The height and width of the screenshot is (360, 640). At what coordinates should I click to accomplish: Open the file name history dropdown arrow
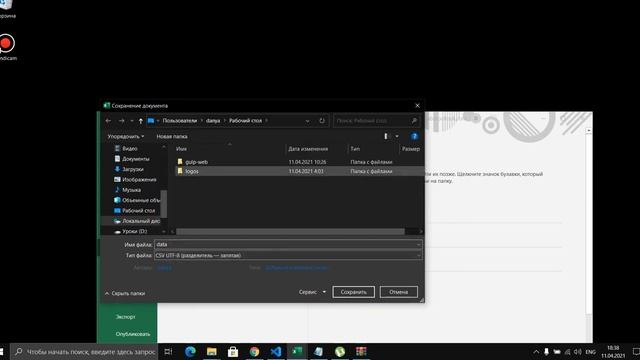click(x=418, y=244)
